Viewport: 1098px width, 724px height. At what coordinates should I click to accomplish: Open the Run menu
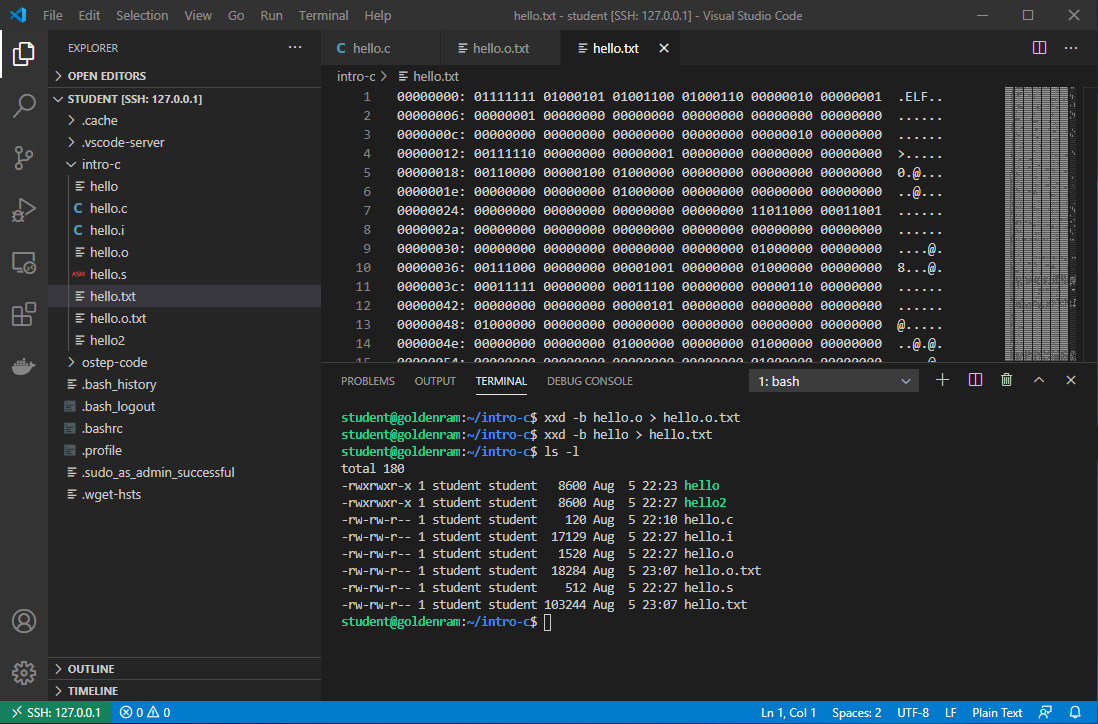tap(271, 15)
